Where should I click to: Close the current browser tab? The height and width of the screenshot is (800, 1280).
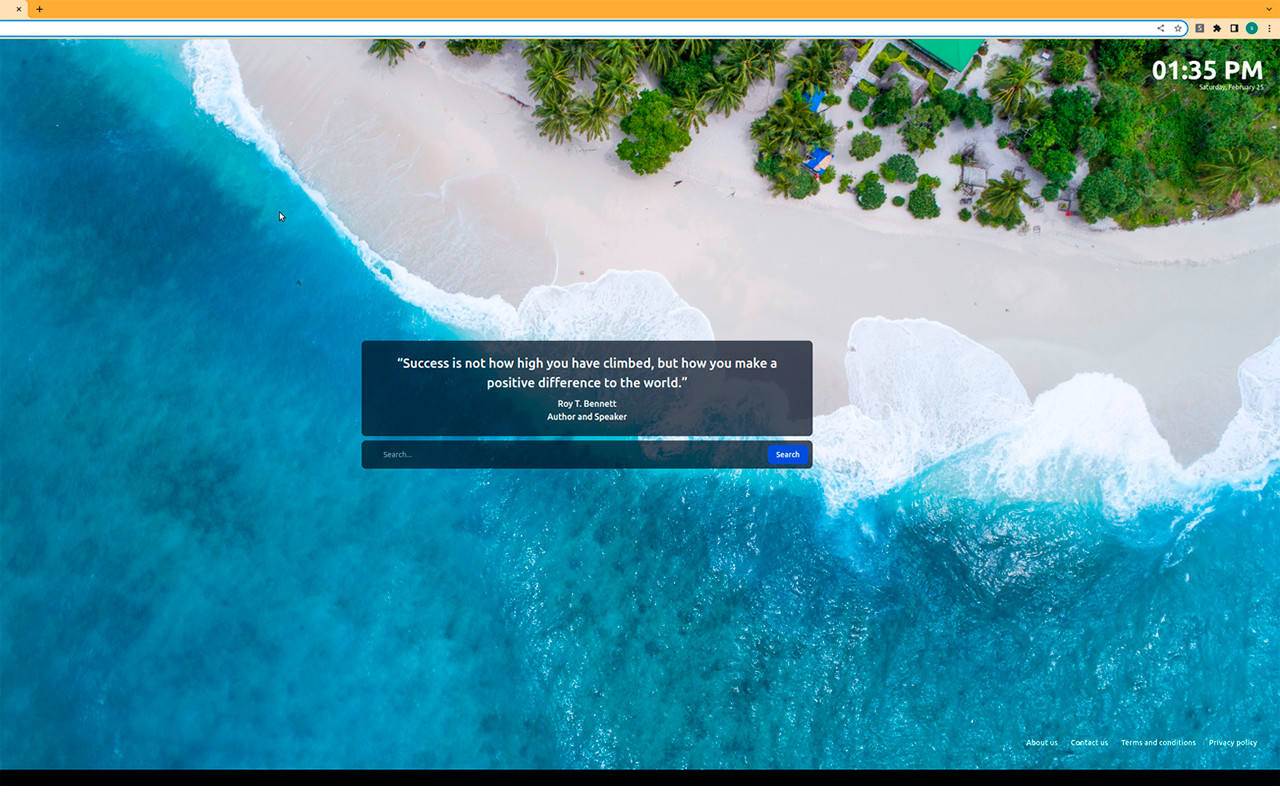click(x=18, y=9)
